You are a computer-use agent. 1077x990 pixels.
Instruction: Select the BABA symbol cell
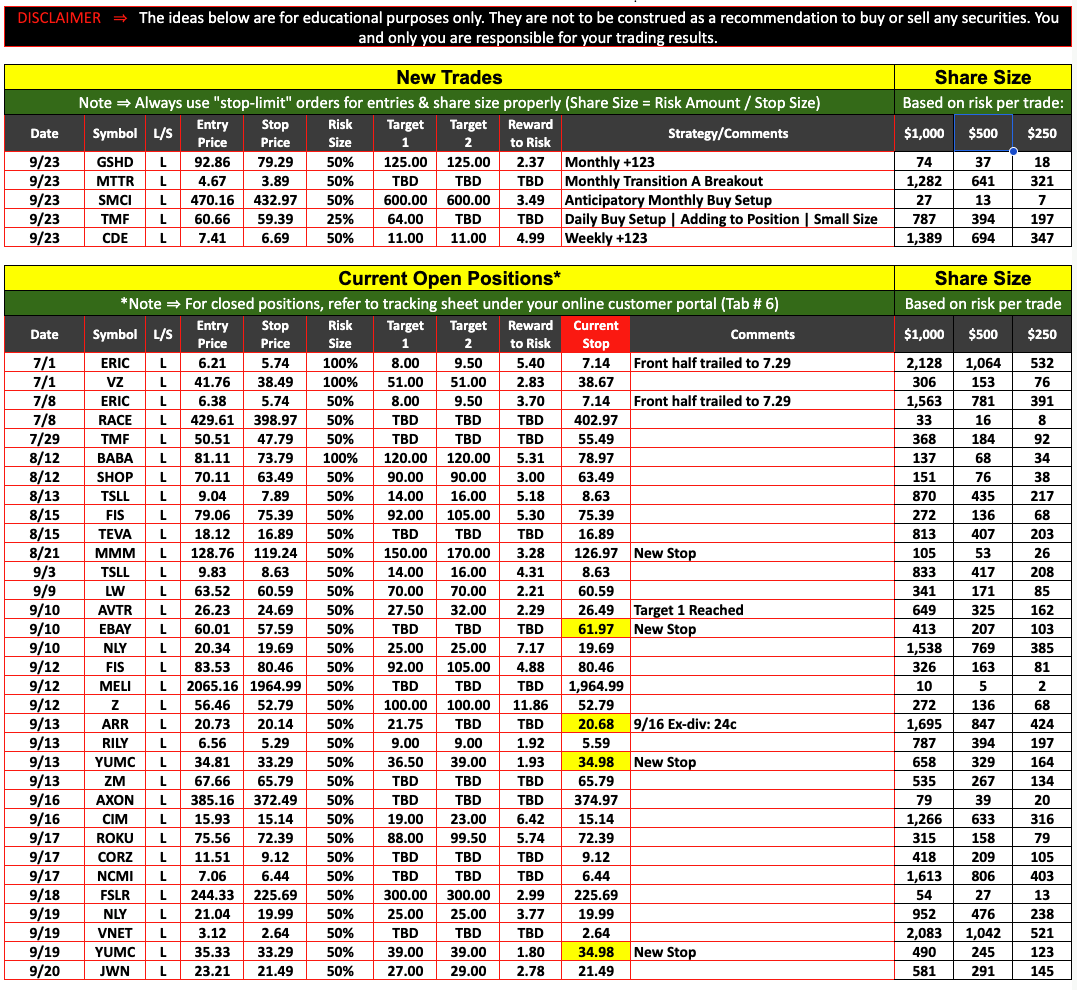click(115, 458)
